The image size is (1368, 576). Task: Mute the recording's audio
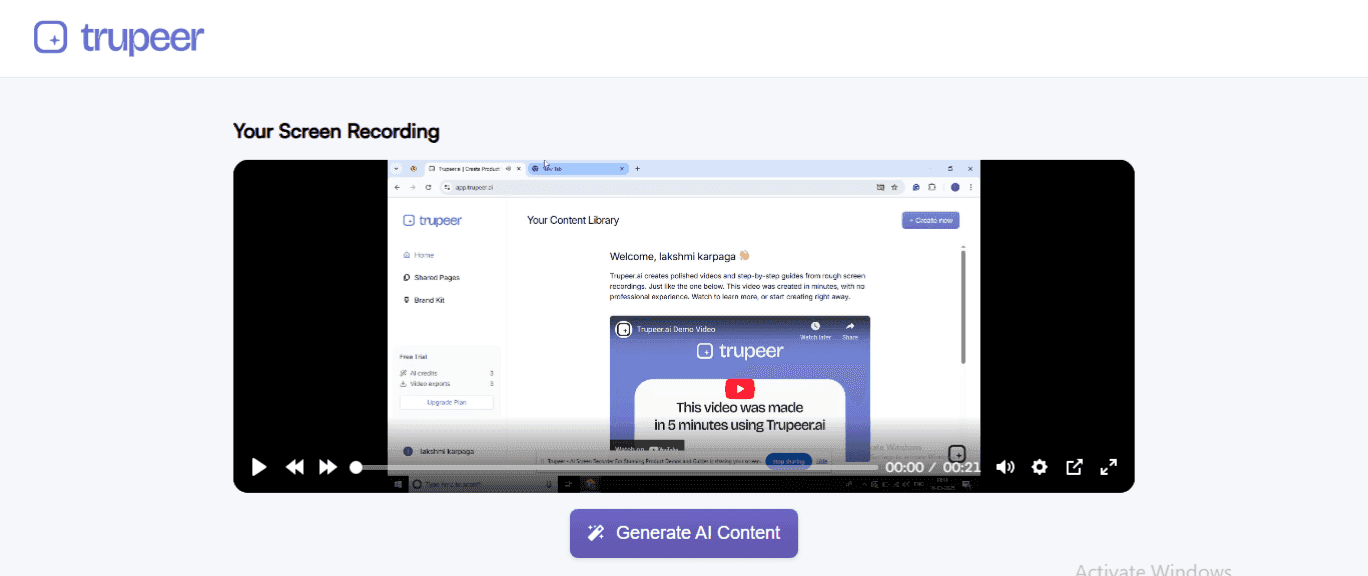pos(1005,467)
